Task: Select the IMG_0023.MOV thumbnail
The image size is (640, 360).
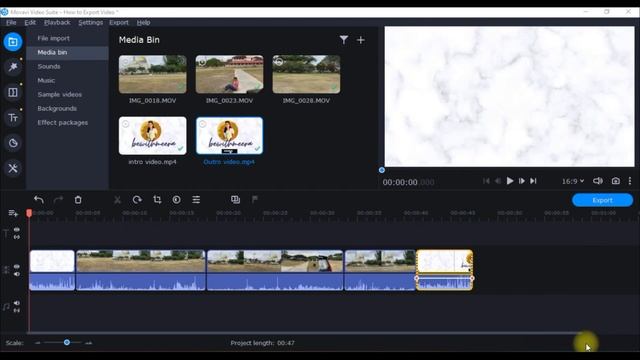Action: (229, 74)
